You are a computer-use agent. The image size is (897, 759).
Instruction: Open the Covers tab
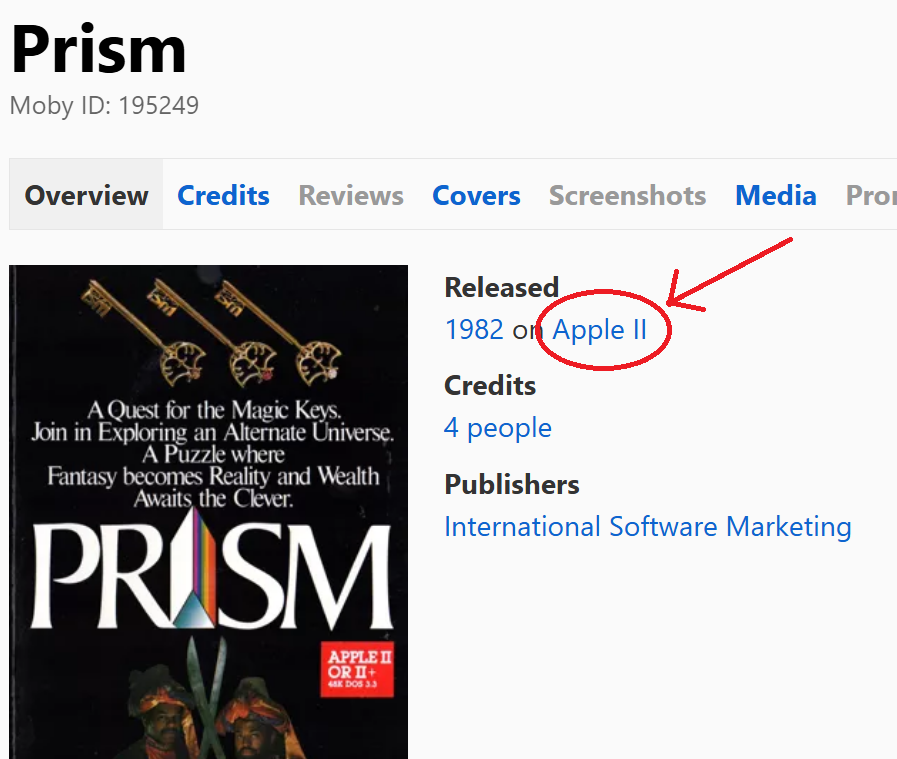pos(476,196)
